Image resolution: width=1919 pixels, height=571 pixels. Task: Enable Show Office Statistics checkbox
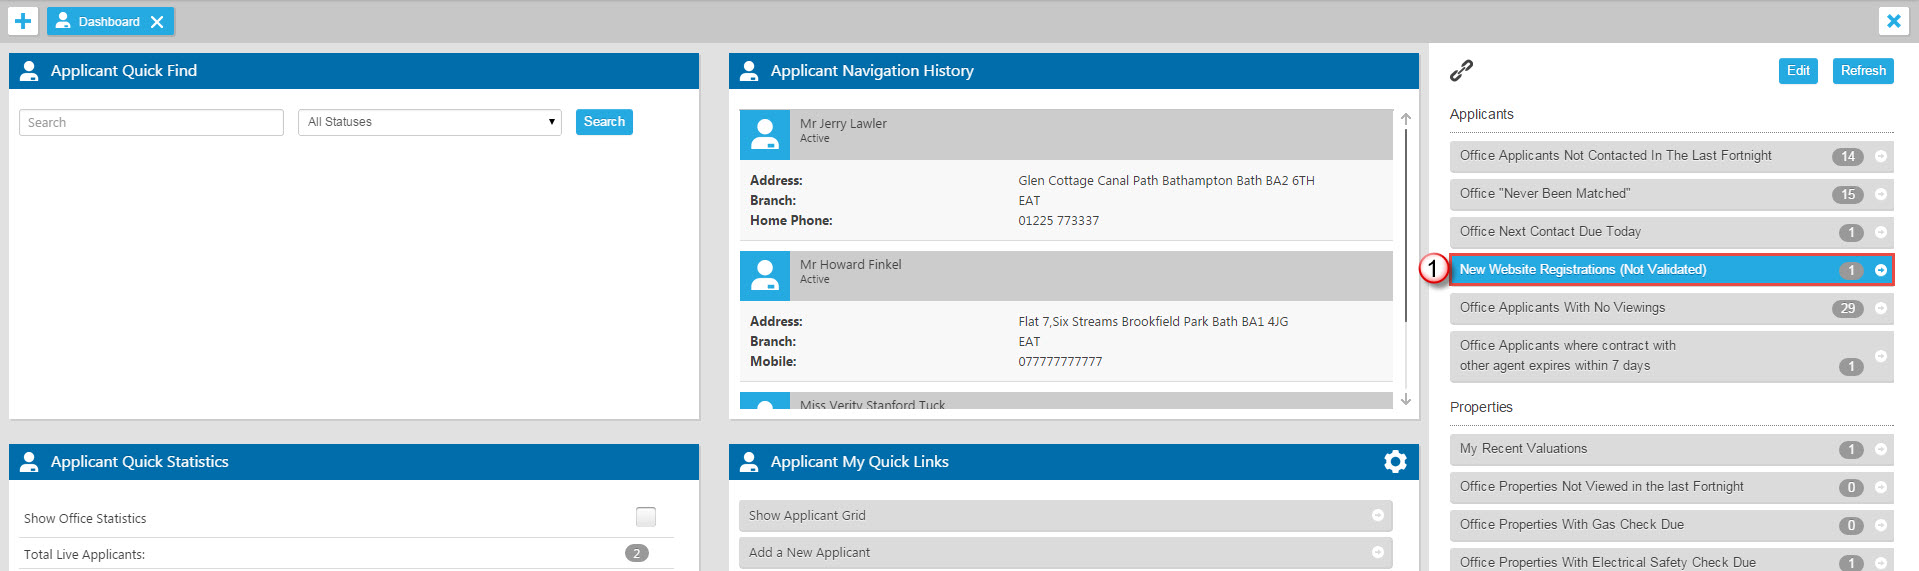pos(646,517)
